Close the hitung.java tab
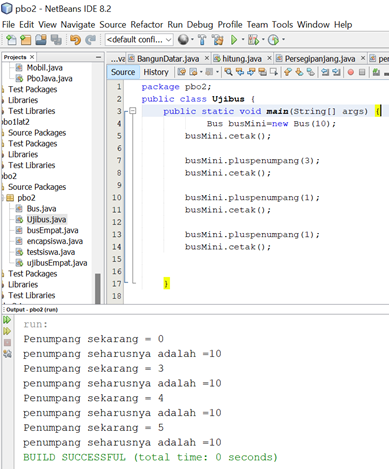The image size is (389, 469). 269,58
